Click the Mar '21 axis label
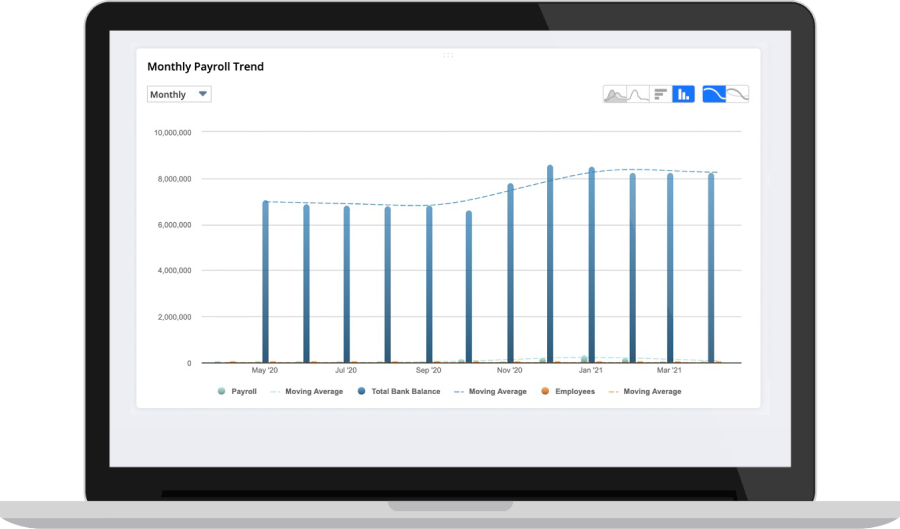This screenshot has width=900, height=529. point(669,370)
